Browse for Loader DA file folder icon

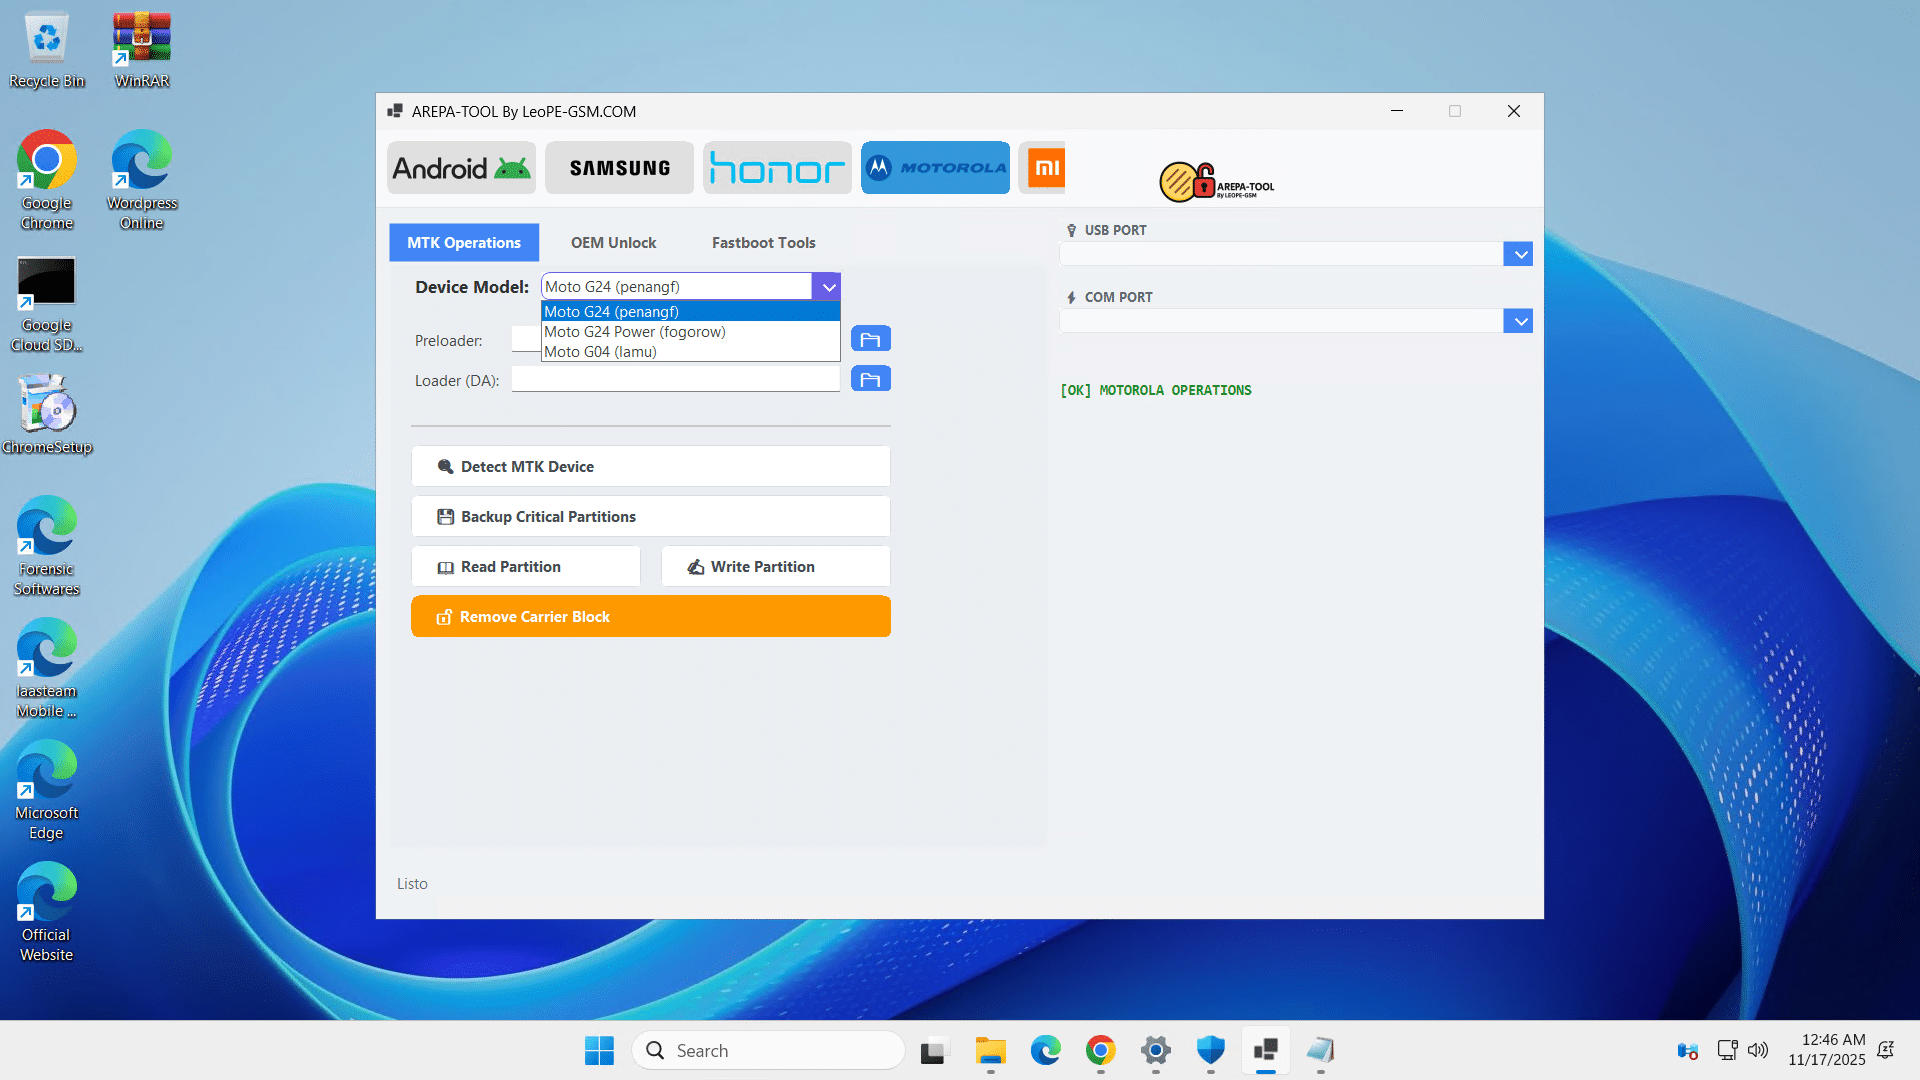[870, 380]
